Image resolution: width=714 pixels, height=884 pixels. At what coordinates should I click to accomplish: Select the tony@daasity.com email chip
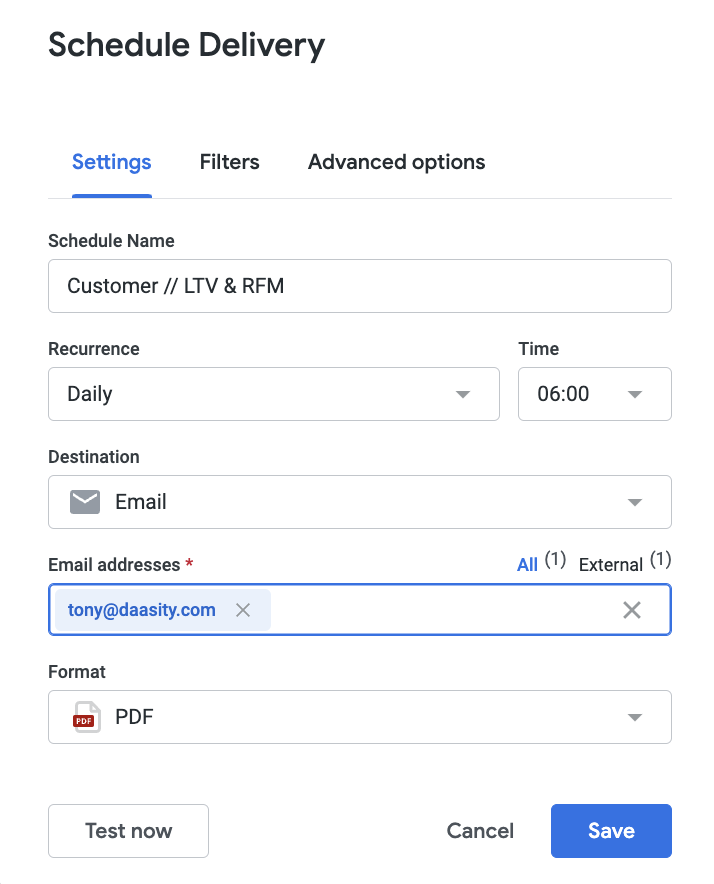click(142, 610)
